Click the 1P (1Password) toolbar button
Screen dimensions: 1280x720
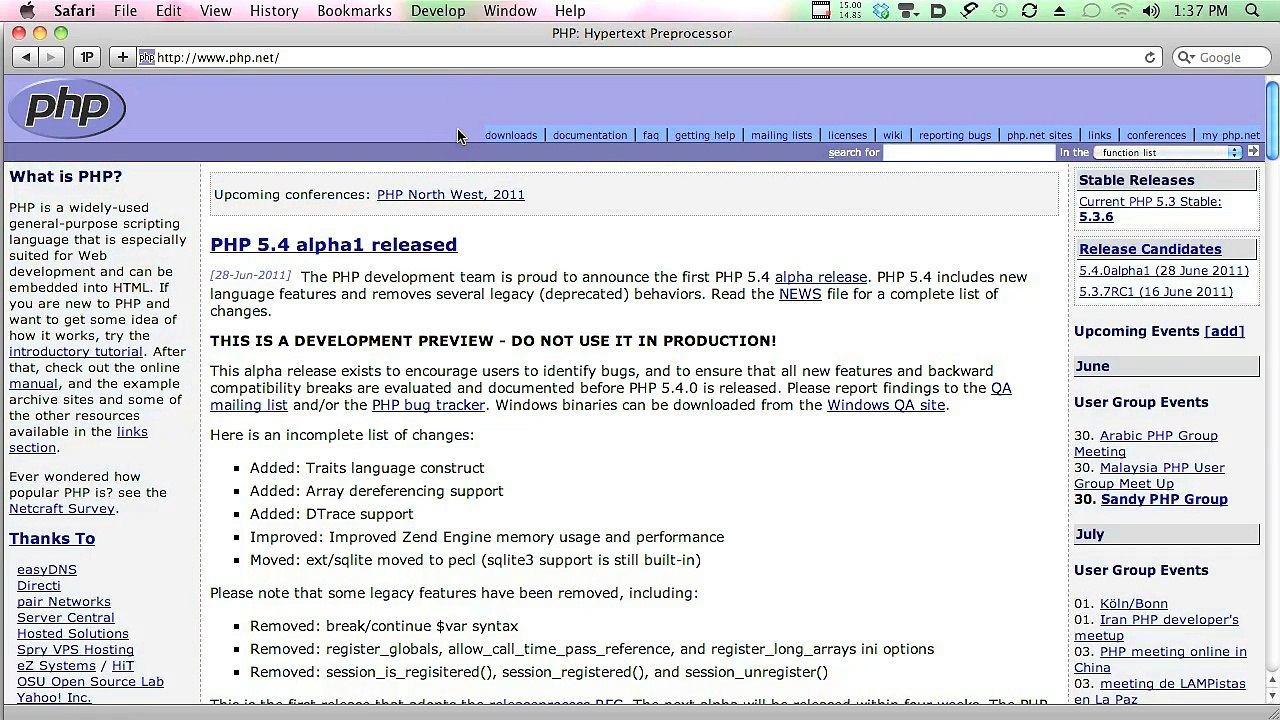(87, 57)
